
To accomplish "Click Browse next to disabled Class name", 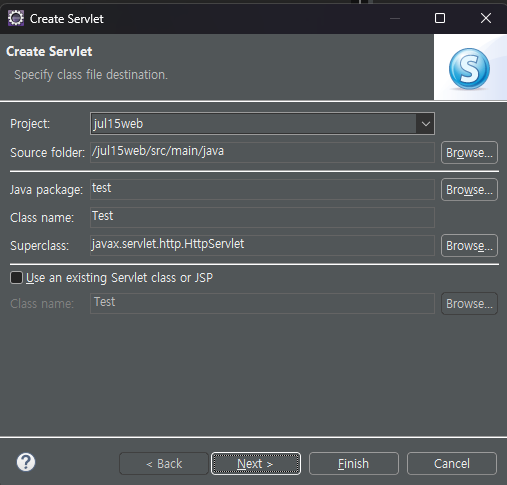I will [x=469, y=304].
